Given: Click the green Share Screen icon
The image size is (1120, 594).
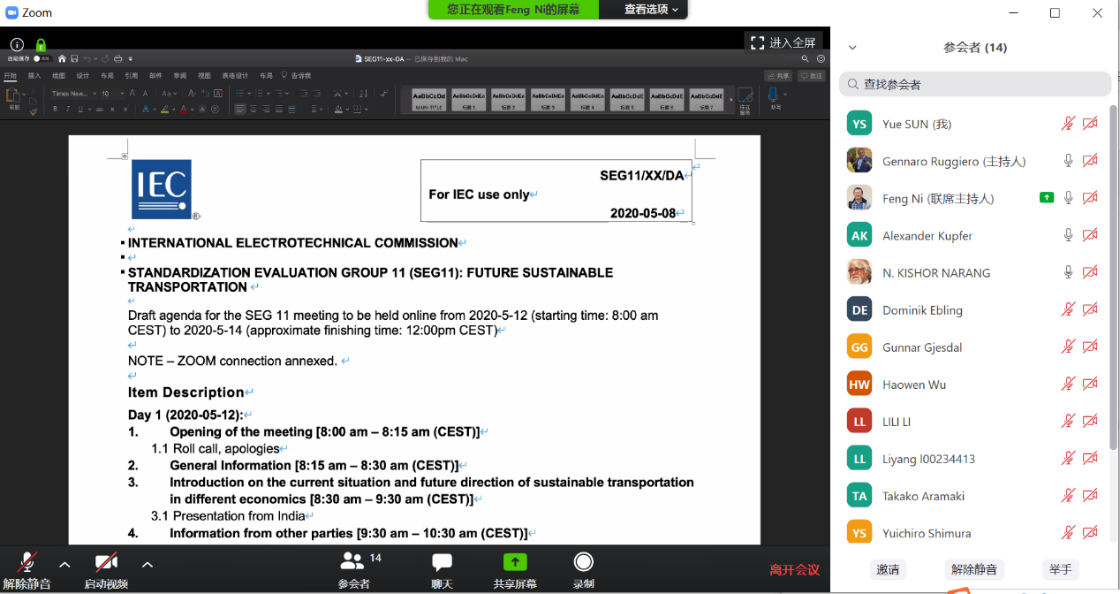Looking at the screenshot, I should click(x=514, y=562).
